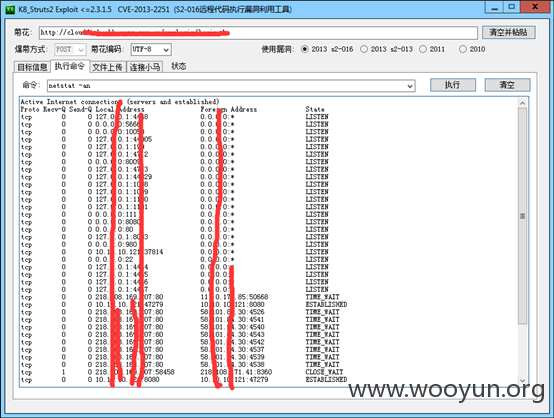Click the 执行 execute button

coord(453,85)
